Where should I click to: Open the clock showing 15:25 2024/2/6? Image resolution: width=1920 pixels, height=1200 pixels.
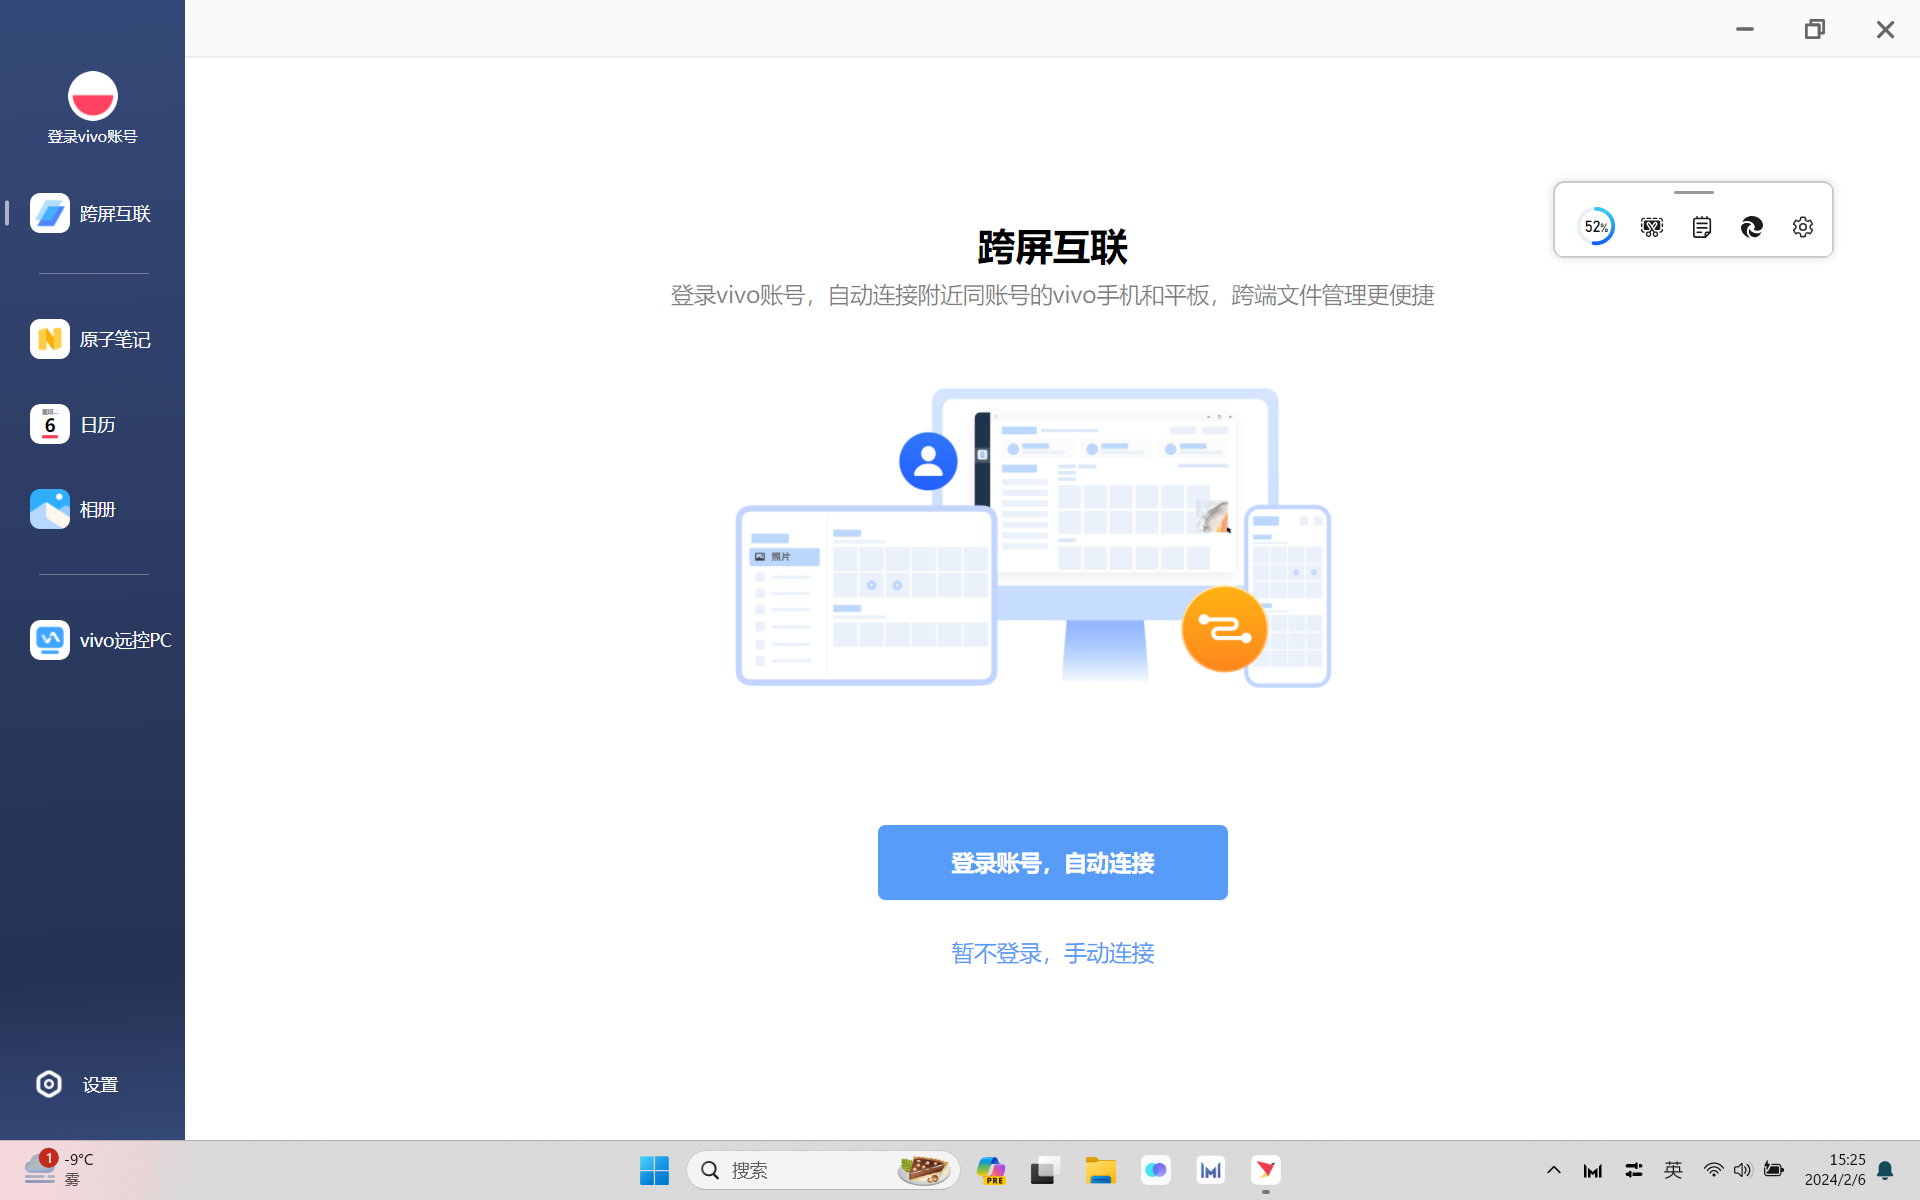[x=1835, y=1170]
